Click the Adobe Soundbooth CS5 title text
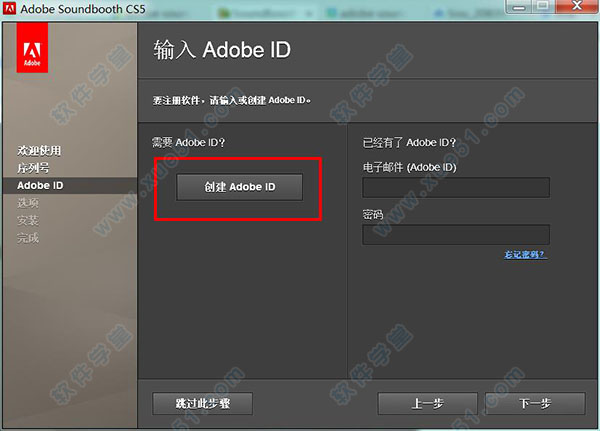Viewport: 600px width, 431px height. (x=83, y=9)
